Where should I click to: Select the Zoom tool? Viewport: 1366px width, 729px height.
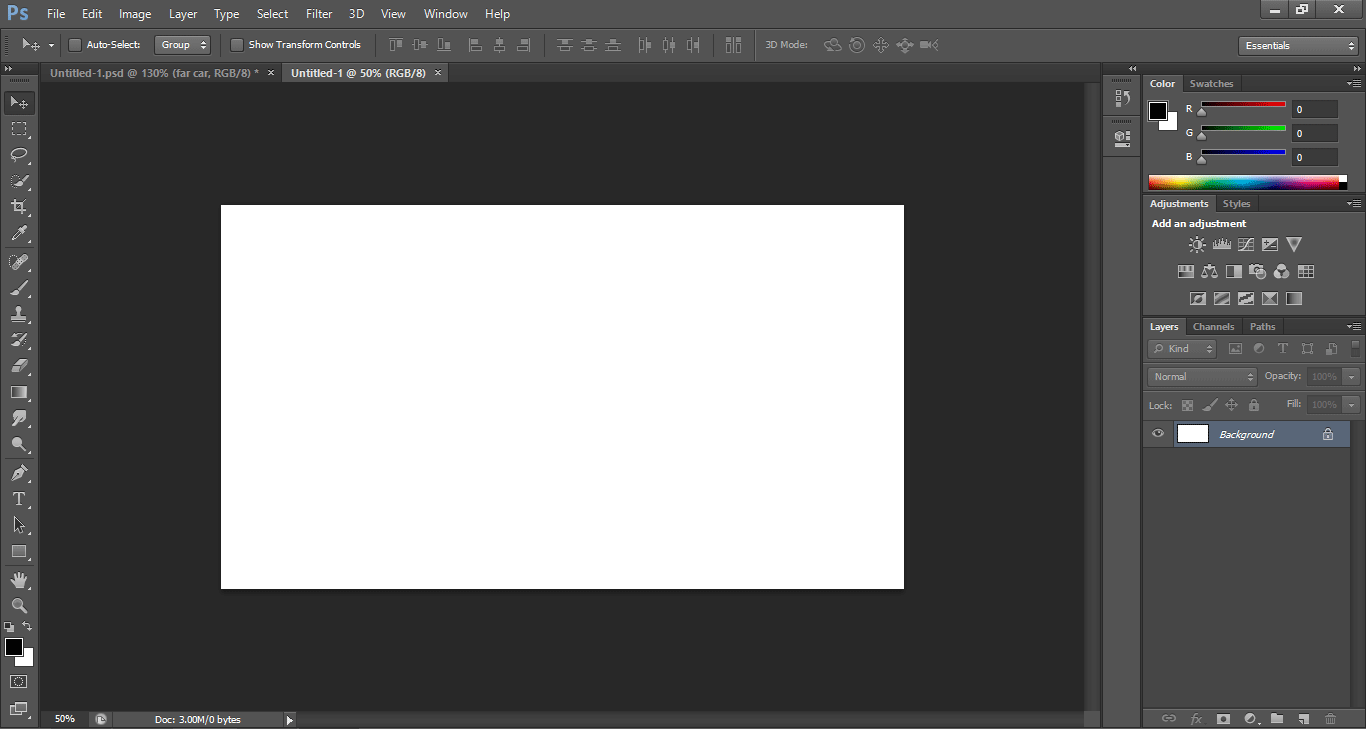coord(19,606)
